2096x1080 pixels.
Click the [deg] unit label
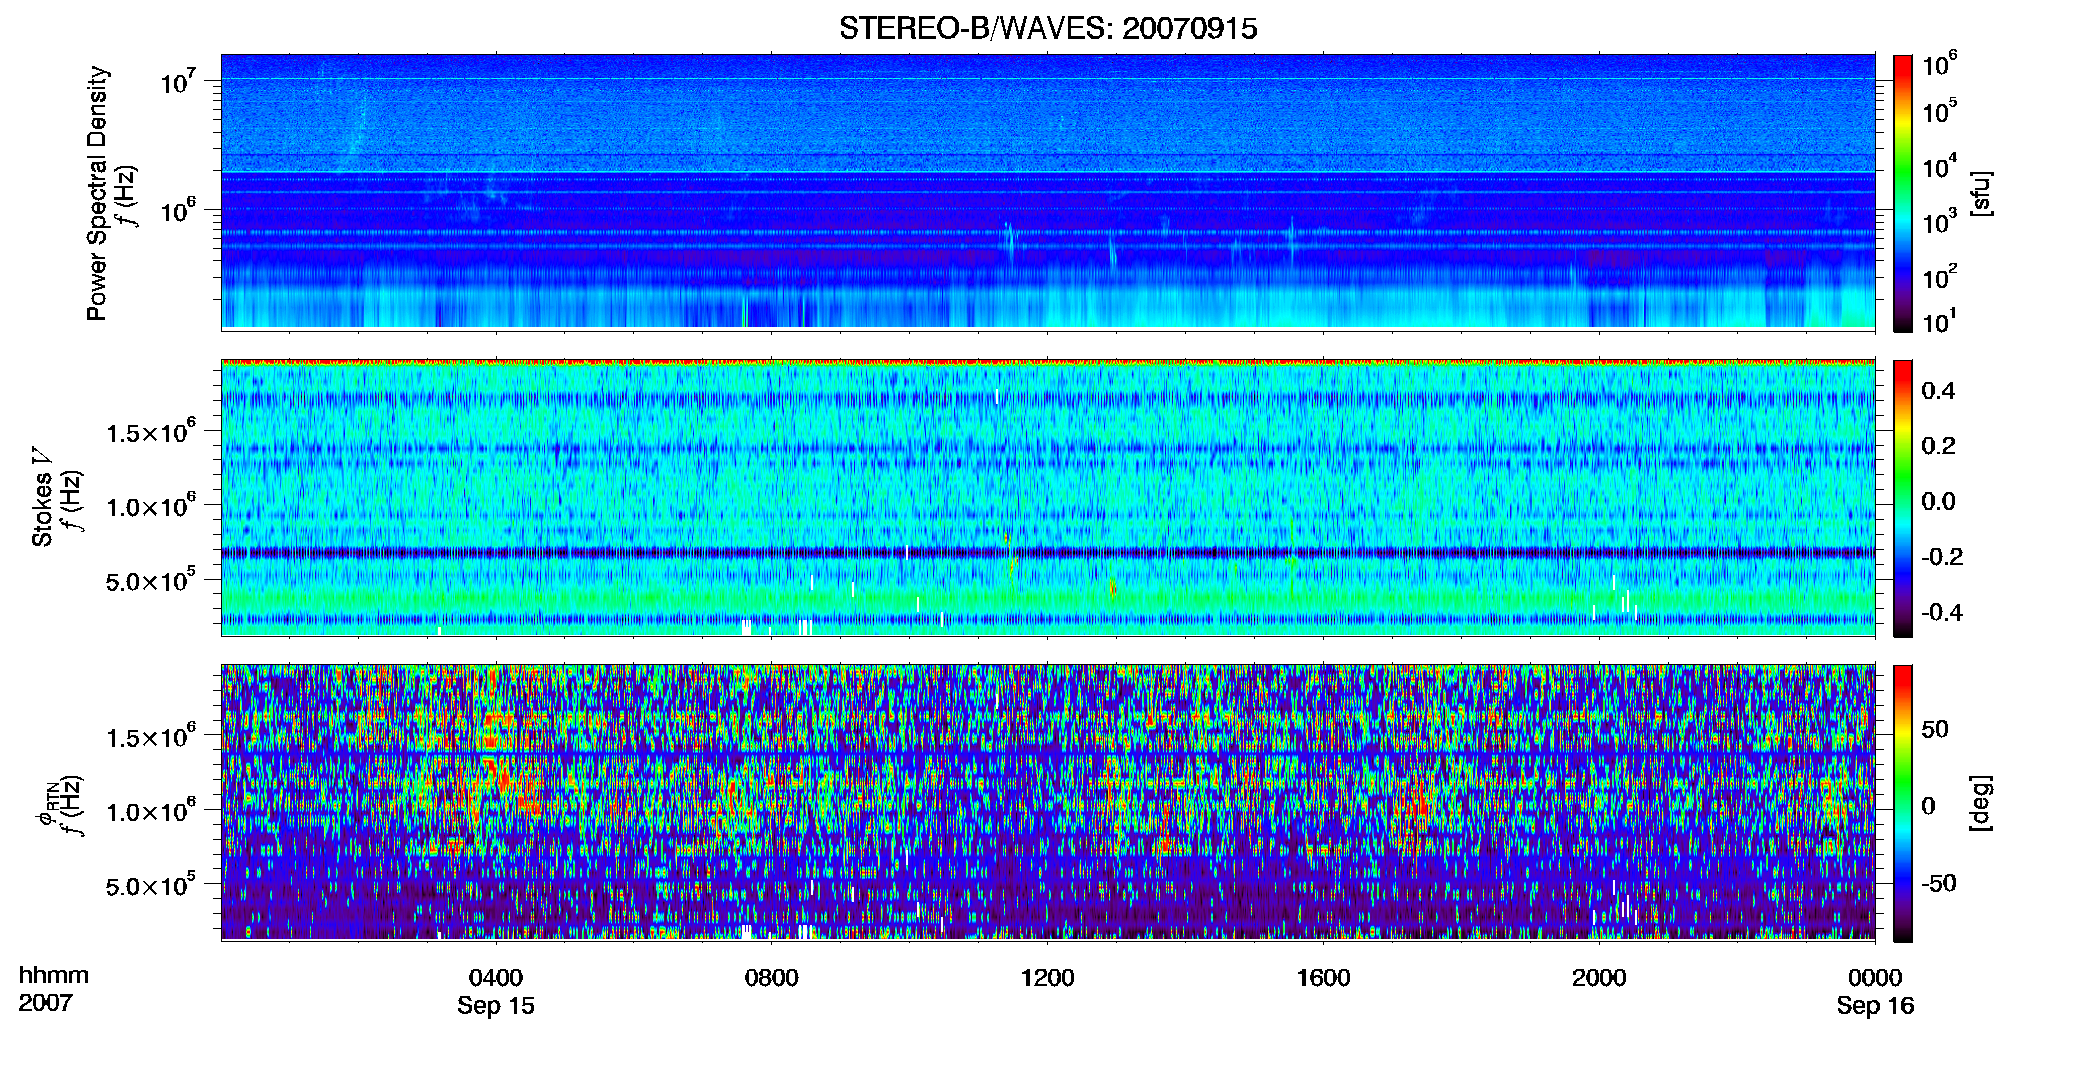pos(1981,803)
